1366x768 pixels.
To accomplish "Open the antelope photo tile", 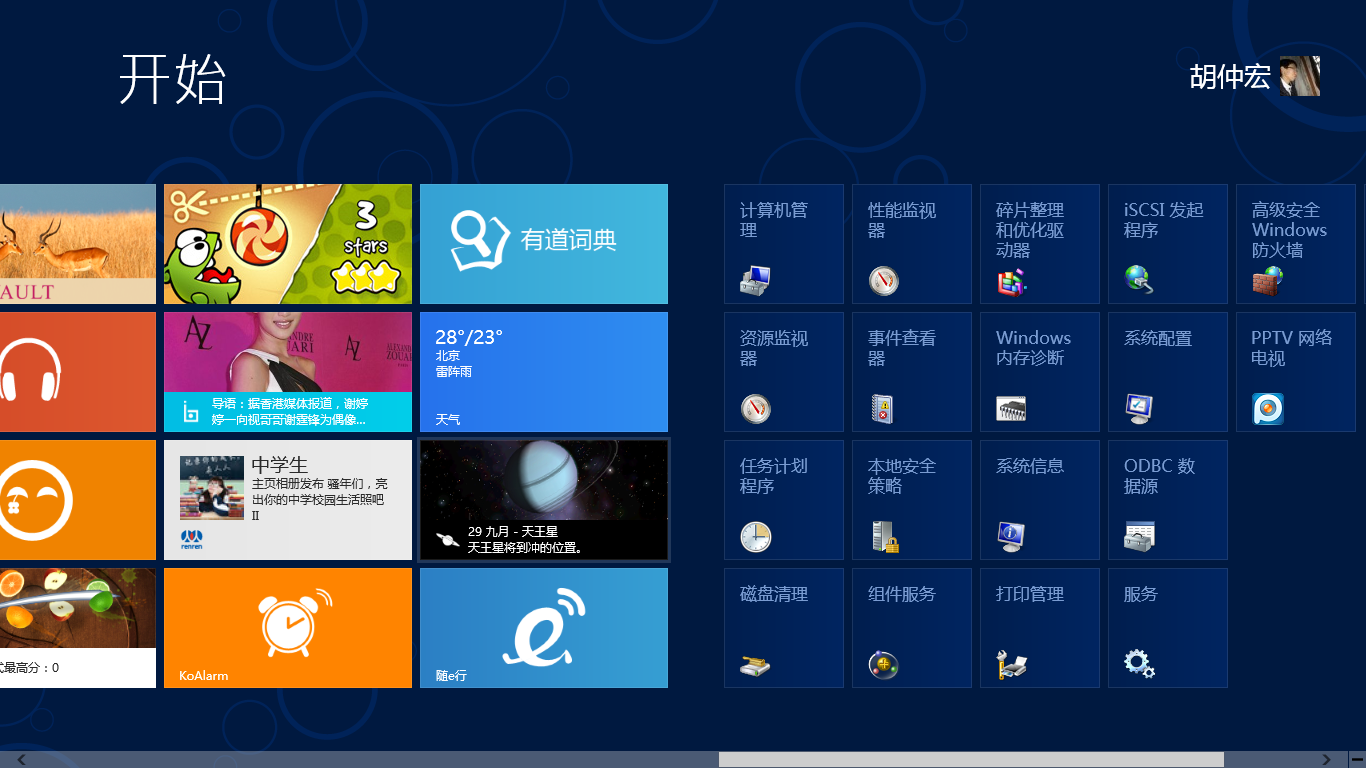I will pyautogui.click(x=78, y=244).
